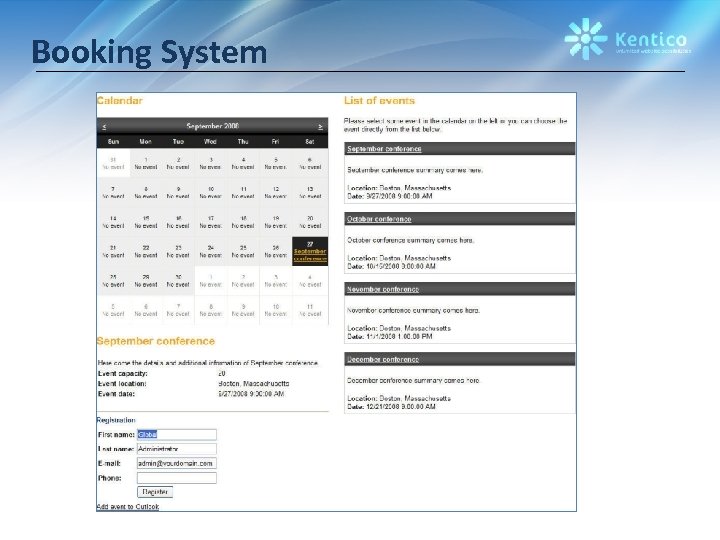
Task: Click the September 2008 calendar title
Action: coord(213,126)
